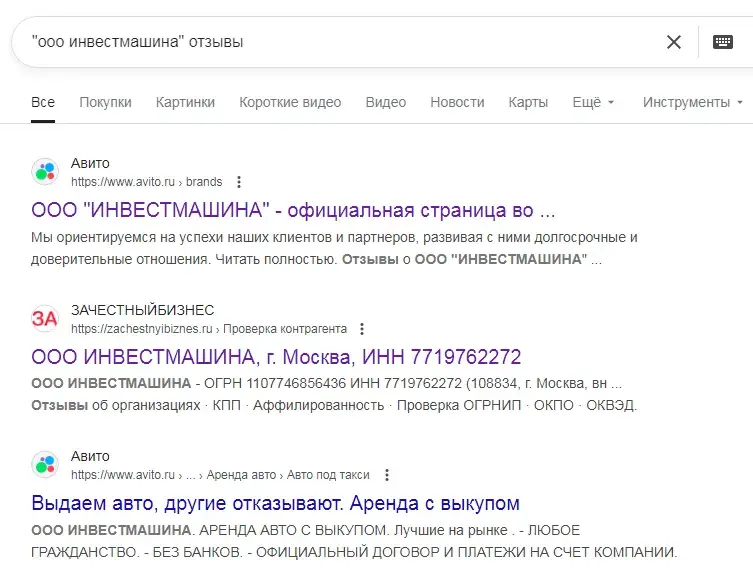Open ООО ИНВЕСТМАШИНА, г. Москва, ИНН link
753x587 pixels.
(x=276, y=357)
